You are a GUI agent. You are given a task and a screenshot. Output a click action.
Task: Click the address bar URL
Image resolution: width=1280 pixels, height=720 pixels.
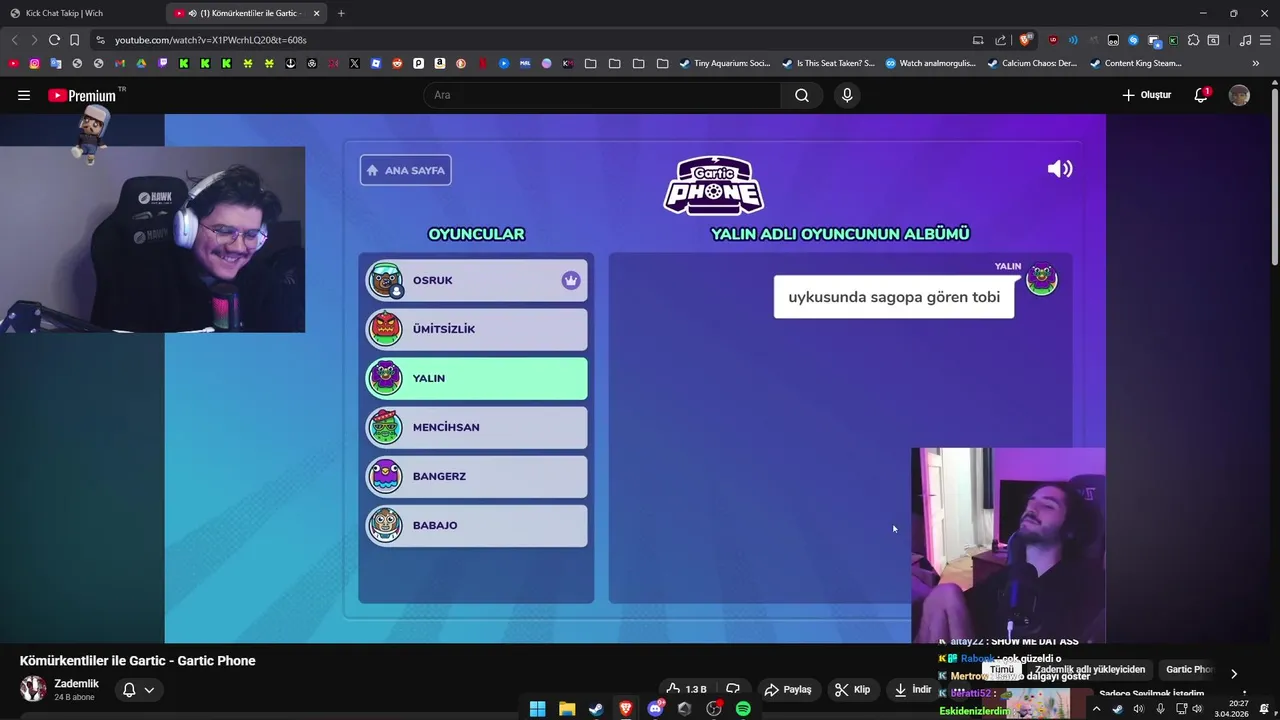[x=210, y=40]
